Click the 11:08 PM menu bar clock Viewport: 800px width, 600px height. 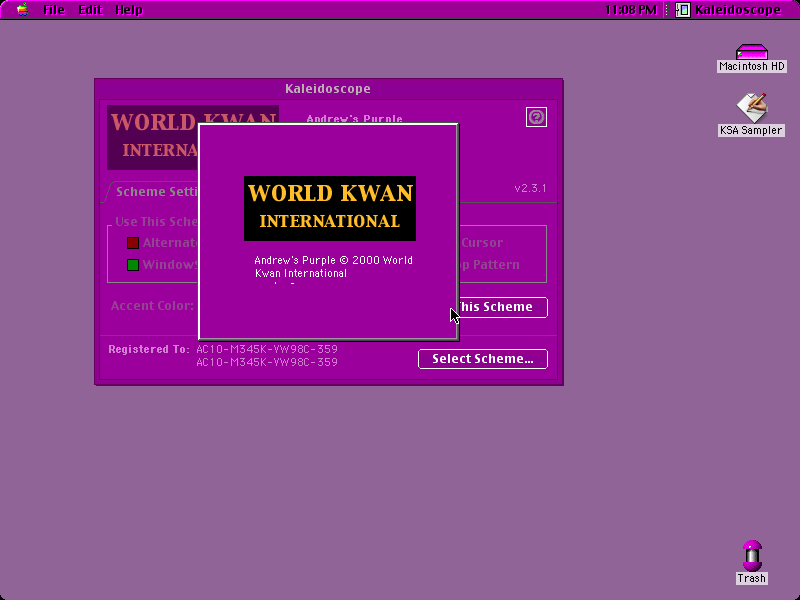click(631, 10)
